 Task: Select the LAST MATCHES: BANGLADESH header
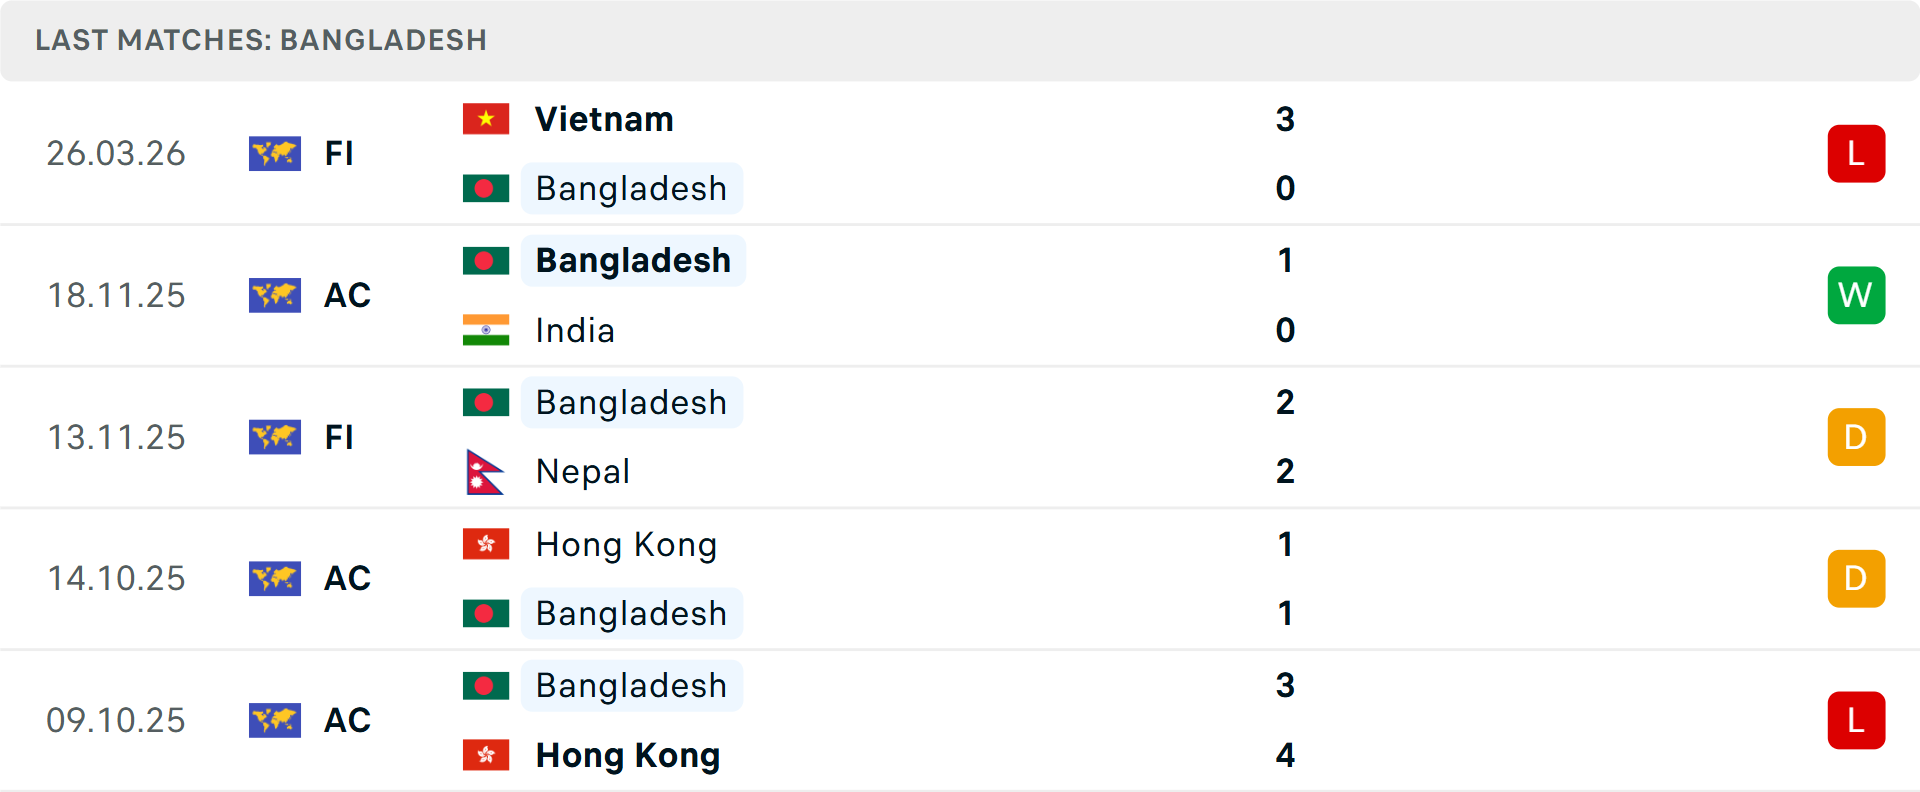[260, 40]
